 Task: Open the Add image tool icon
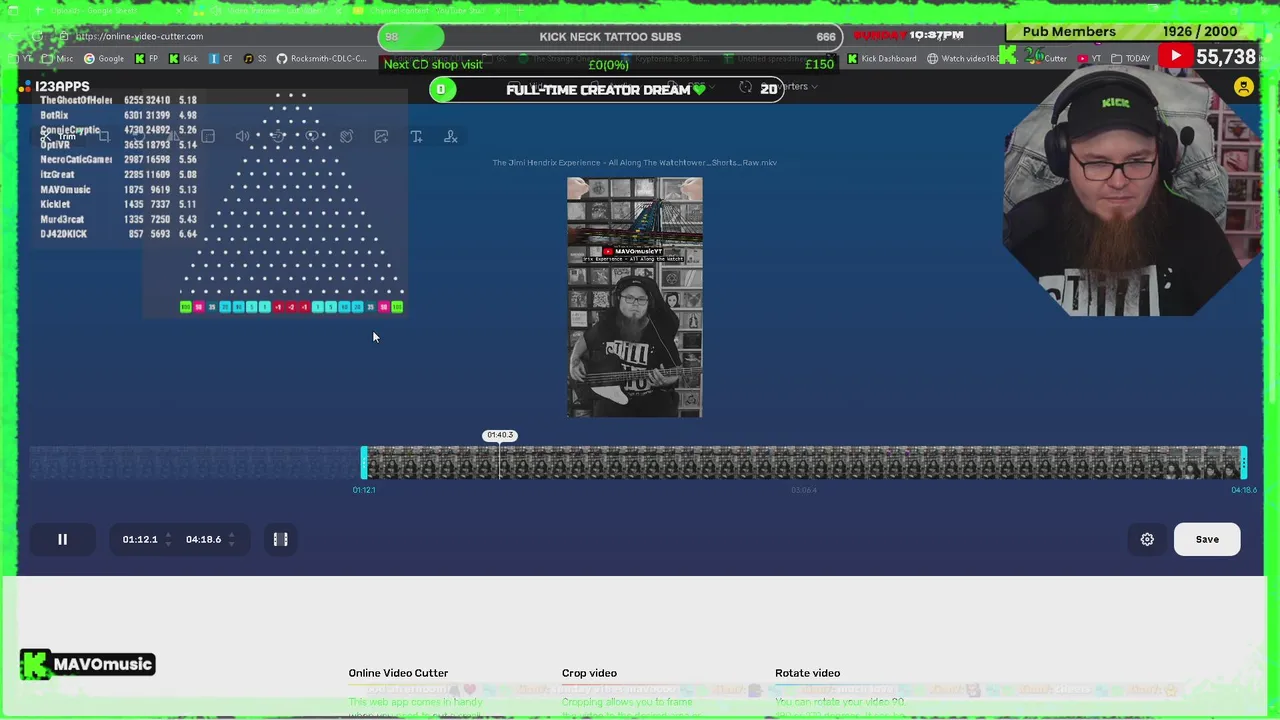pyautogui.click(x=381, y=136)
